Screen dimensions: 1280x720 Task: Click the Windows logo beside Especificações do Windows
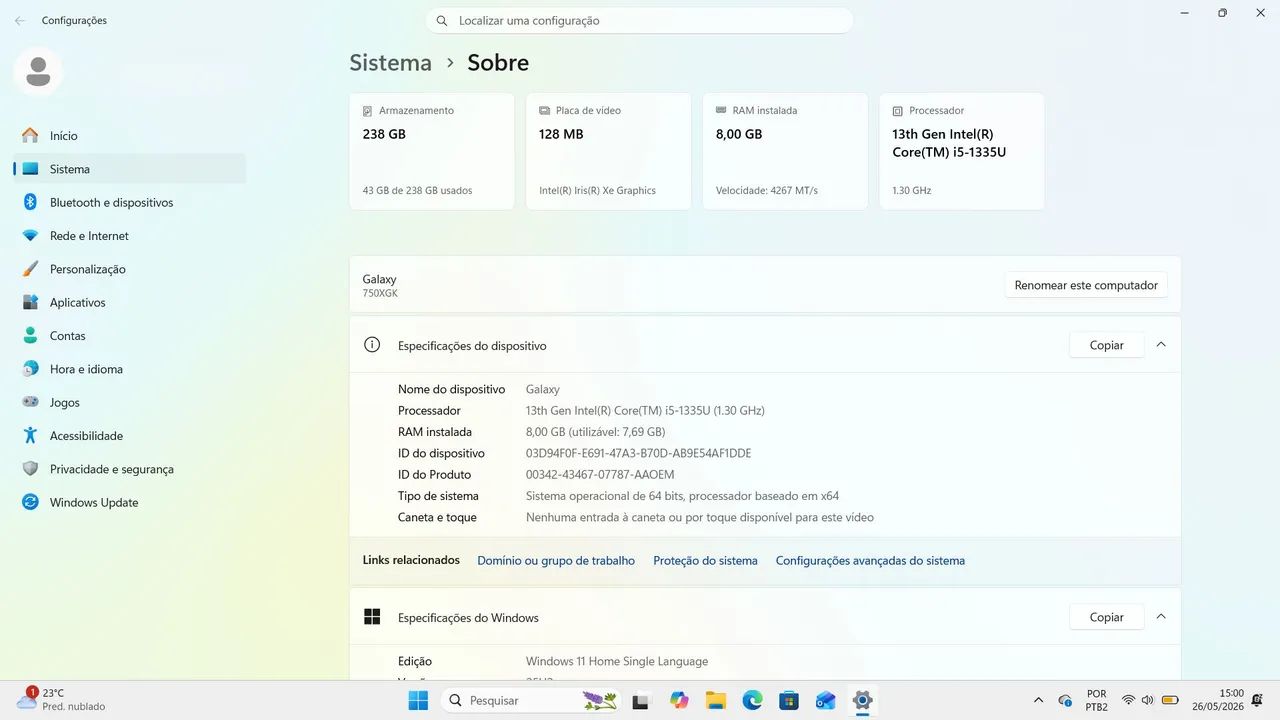[372, 617]
